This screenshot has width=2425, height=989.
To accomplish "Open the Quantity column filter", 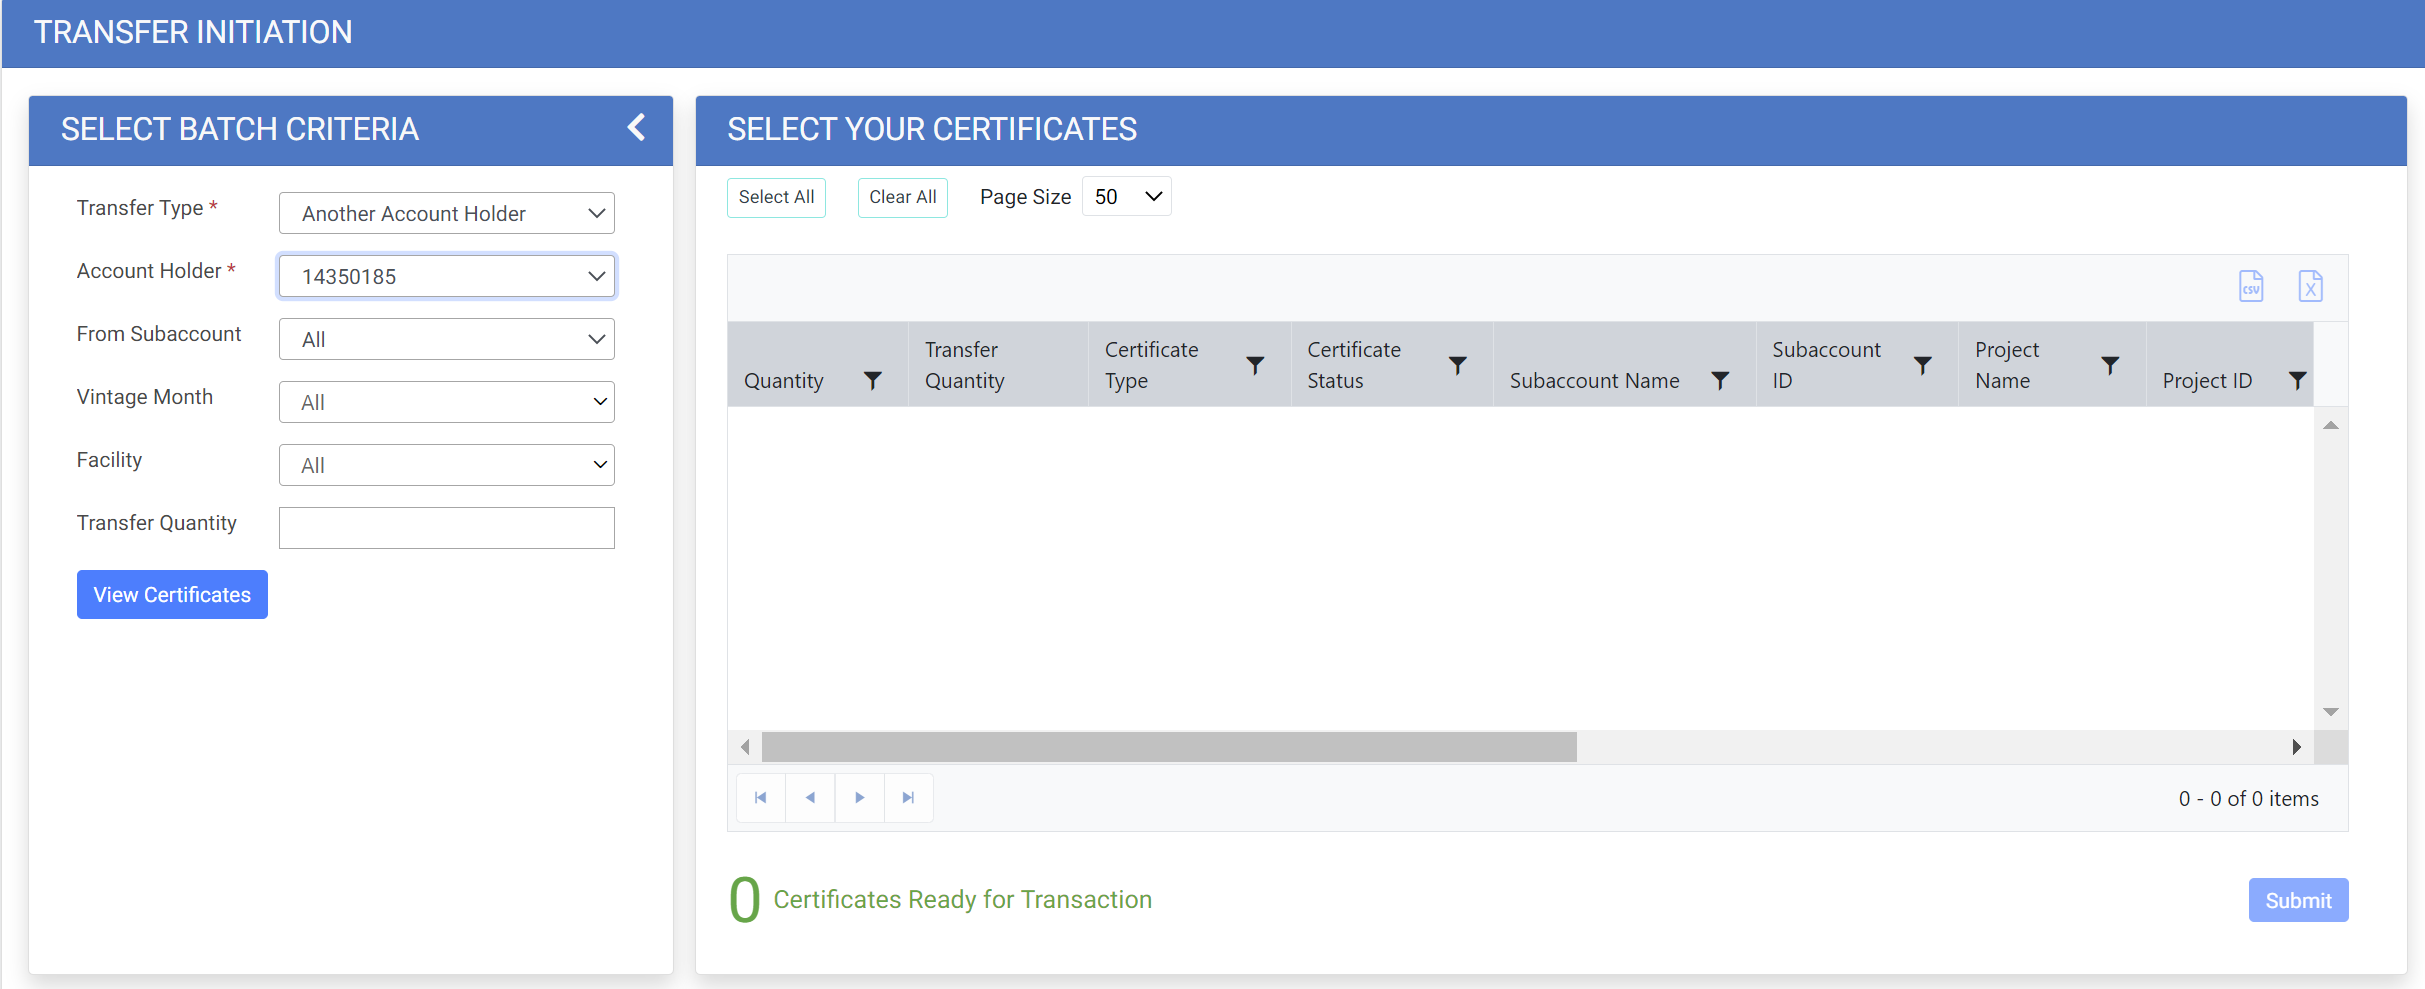I will 872,380.
